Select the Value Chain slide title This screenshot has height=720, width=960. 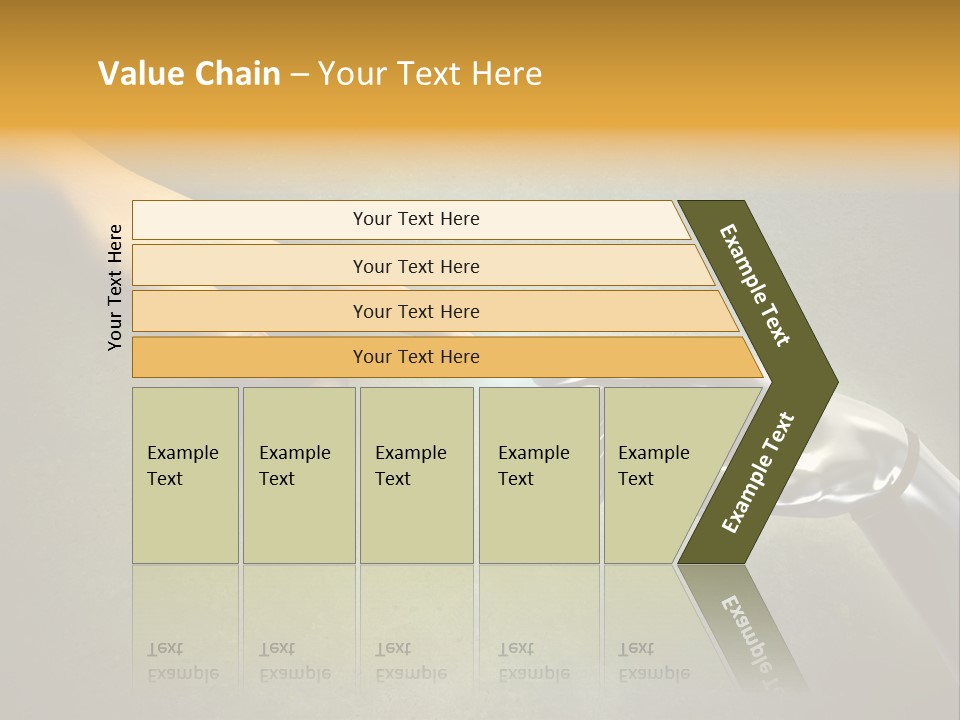click(x=320, y=73)
